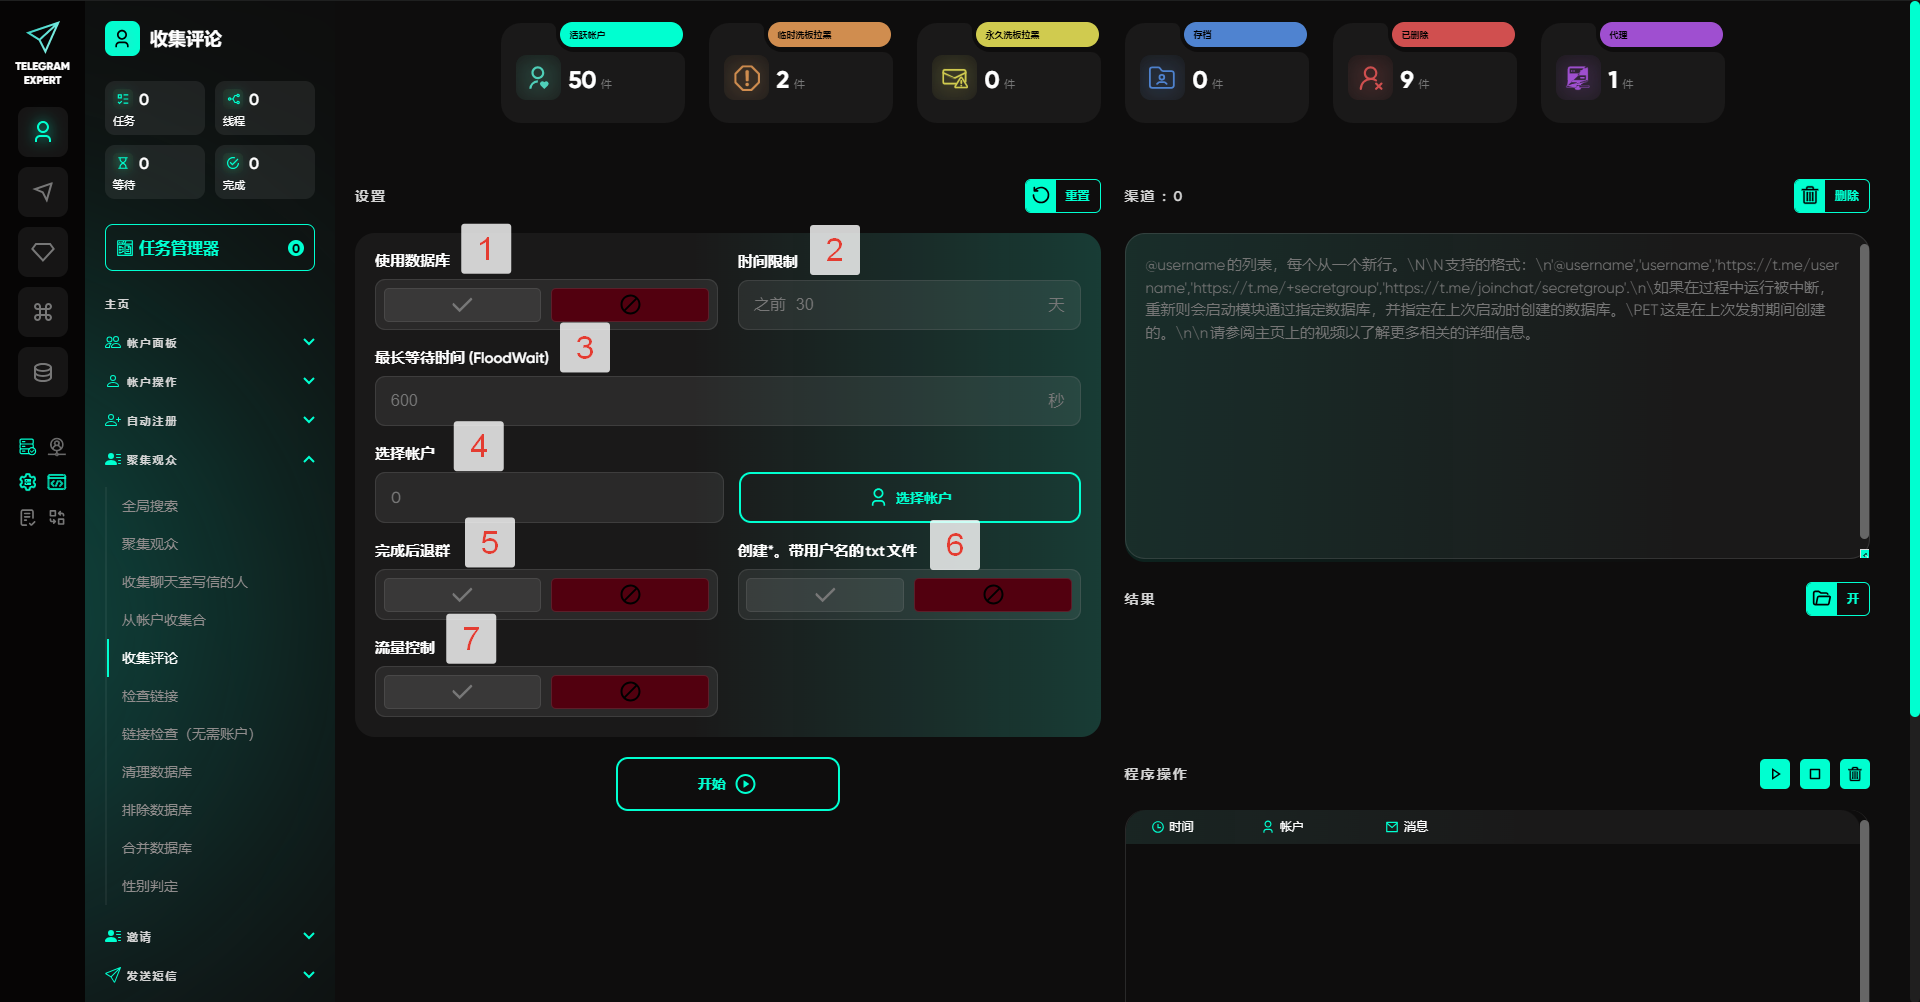Click the paper plane icon in left sidebar
The height and width of the screenshot is (1002, 1920).
(43, 192)
